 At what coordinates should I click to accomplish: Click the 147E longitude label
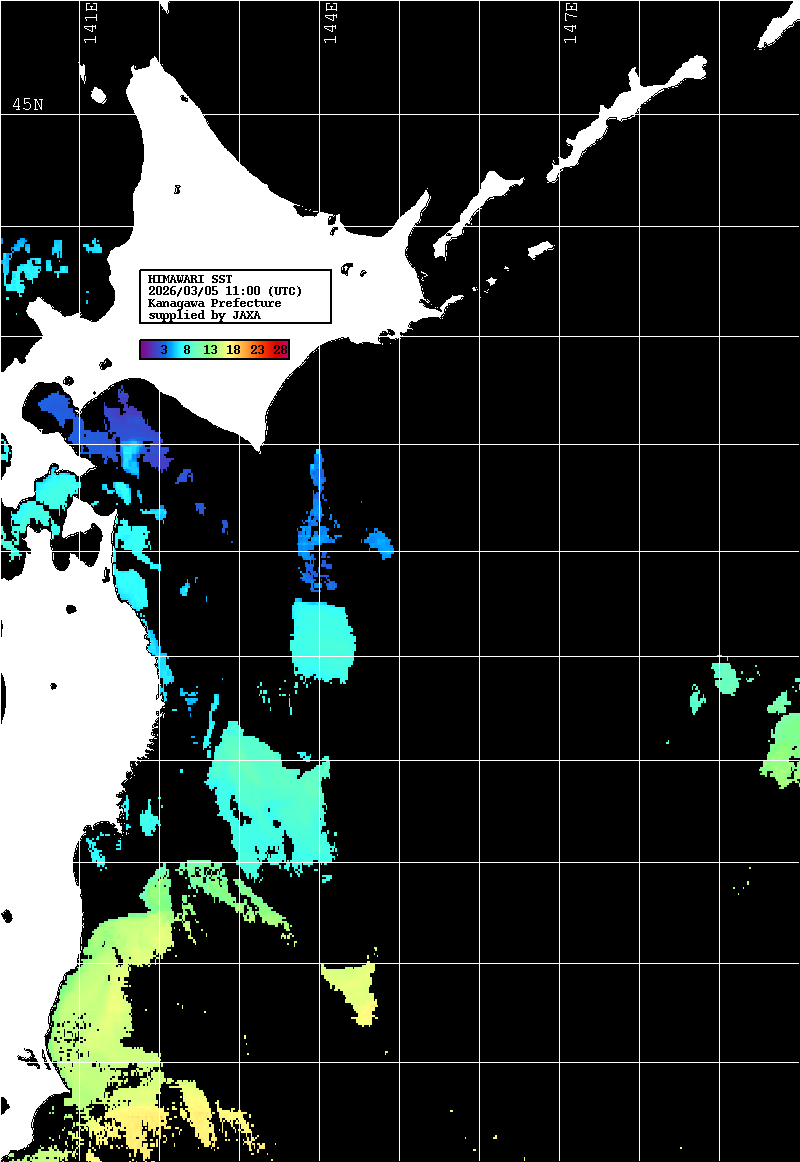pyautogui.click(x=571, y=24)
